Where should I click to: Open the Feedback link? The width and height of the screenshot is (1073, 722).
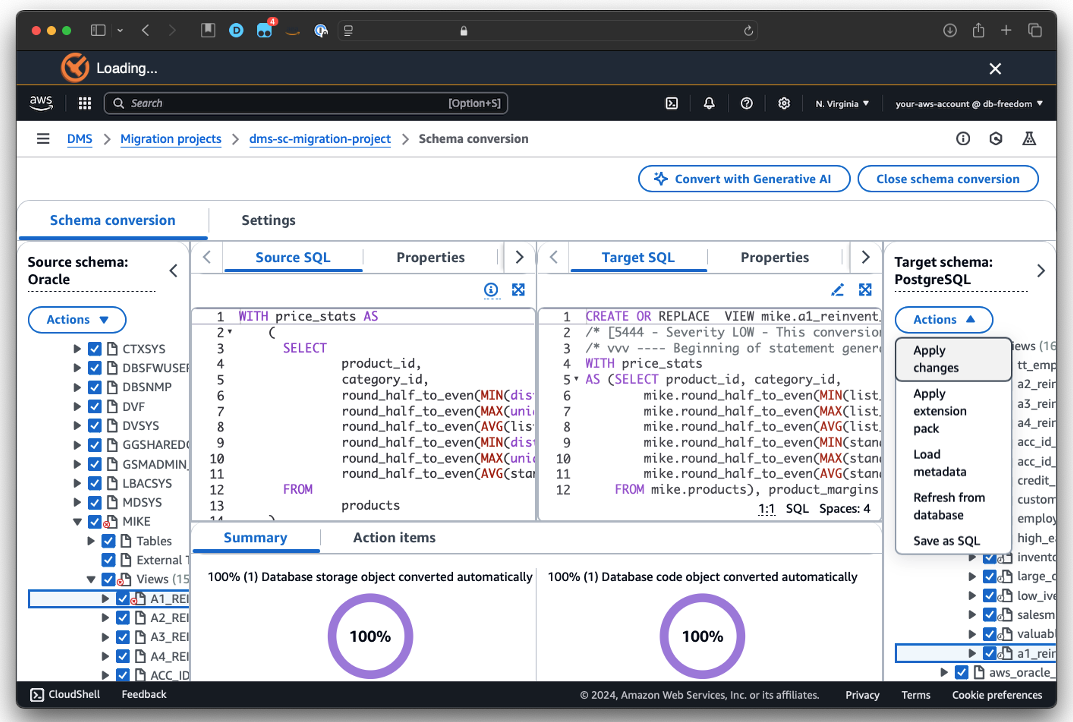pos(144,695)
